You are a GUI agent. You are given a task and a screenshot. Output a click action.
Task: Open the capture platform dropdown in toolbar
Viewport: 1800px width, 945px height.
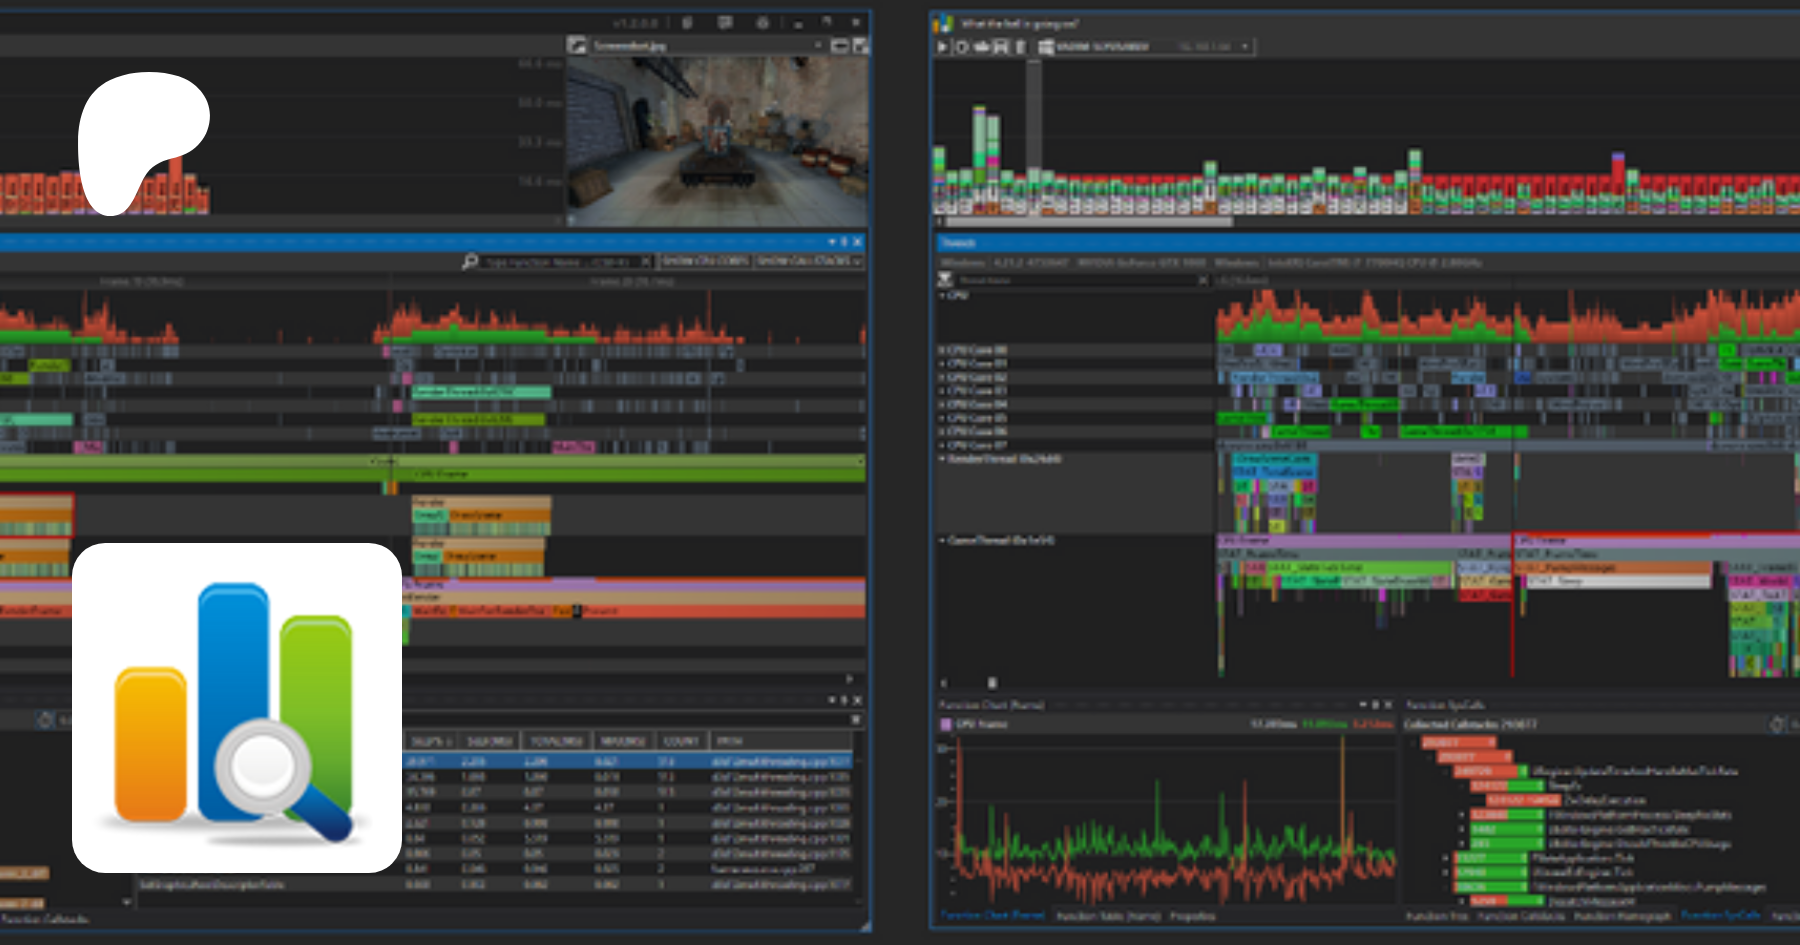(1245, 46)
